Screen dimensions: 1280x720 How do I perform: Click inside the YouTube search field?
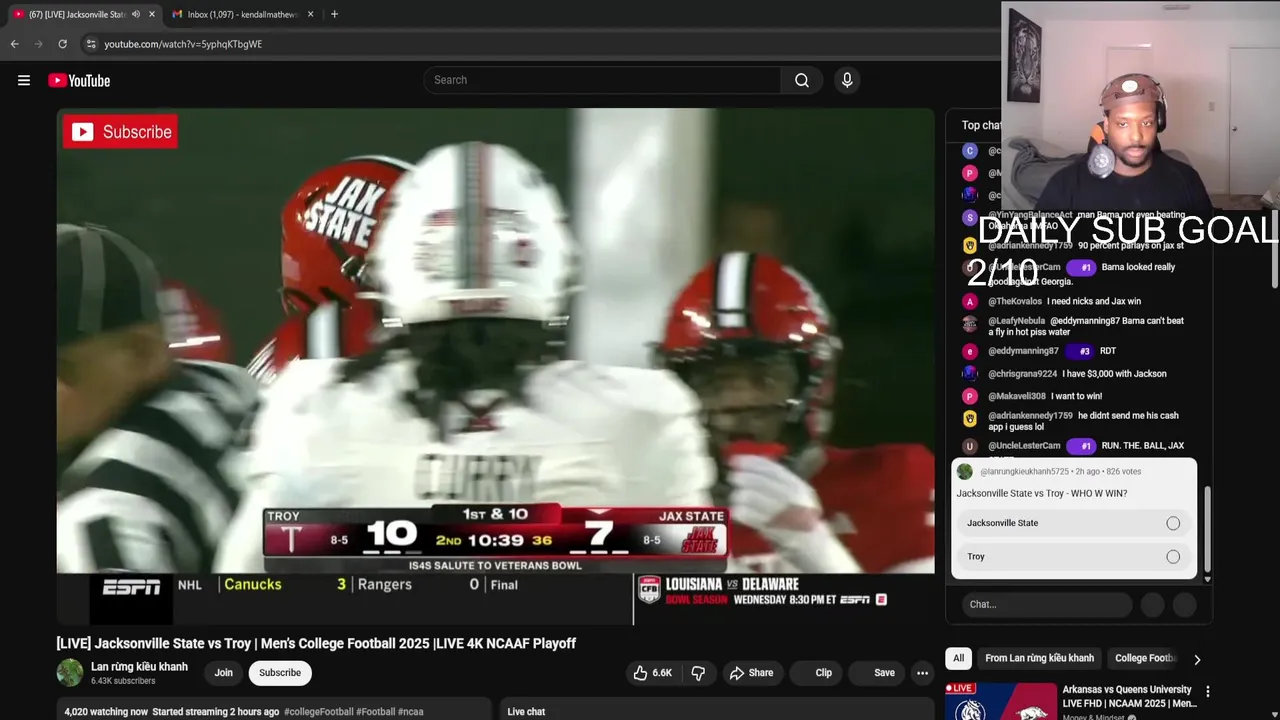pos(602,80)
